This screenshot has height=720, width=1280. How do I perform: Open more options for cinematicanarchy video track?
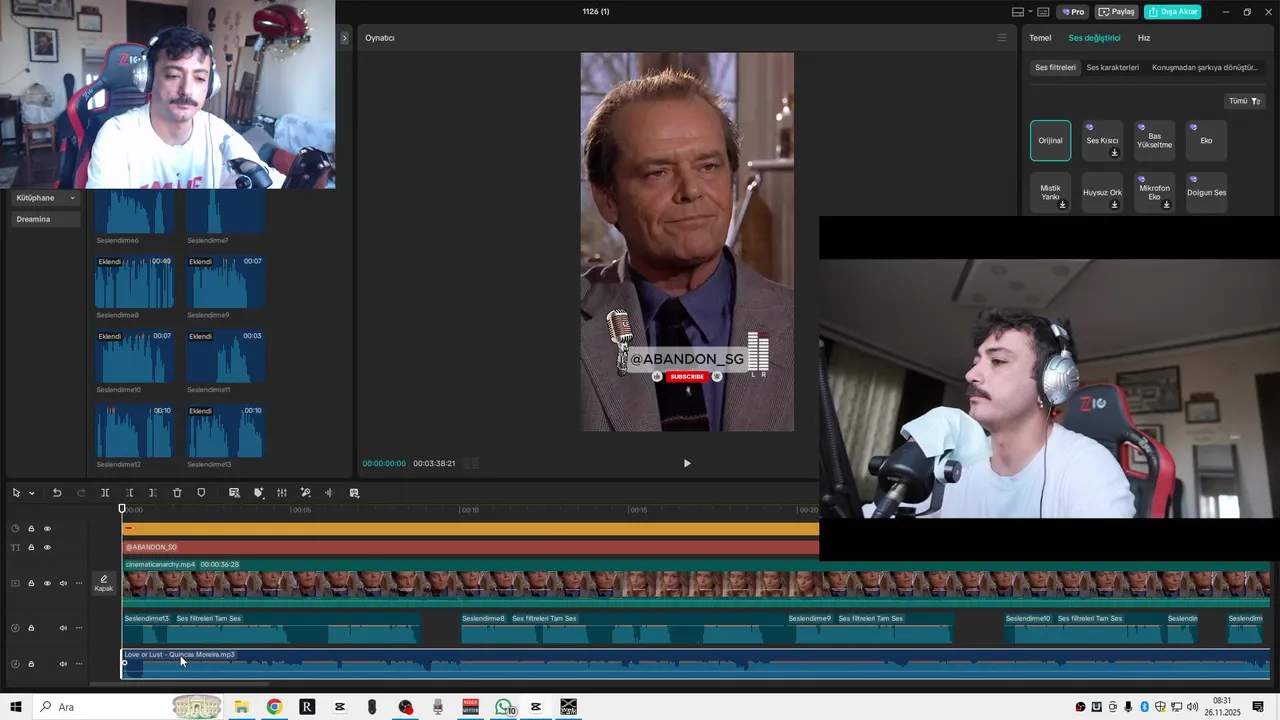click(79, 583)
